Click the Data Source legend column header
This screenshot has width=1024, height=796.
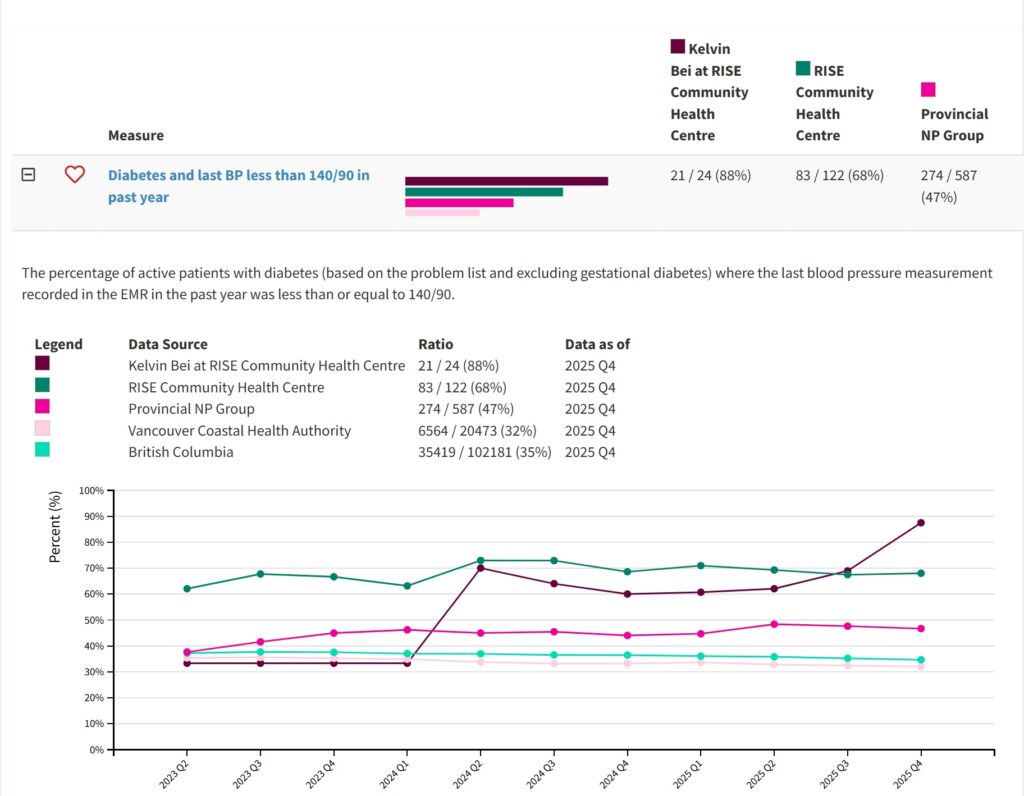pos(168,344)
